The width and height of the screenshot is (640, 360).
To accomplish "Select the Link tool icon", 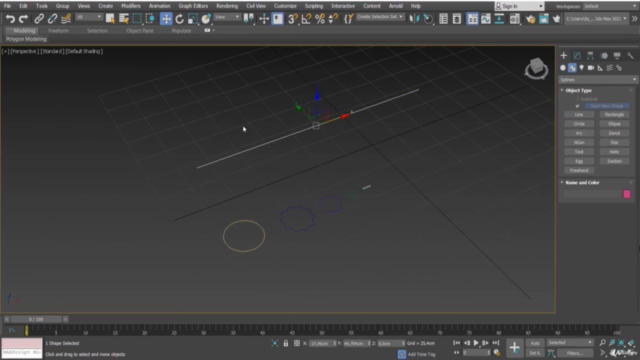I will [39, 19].
